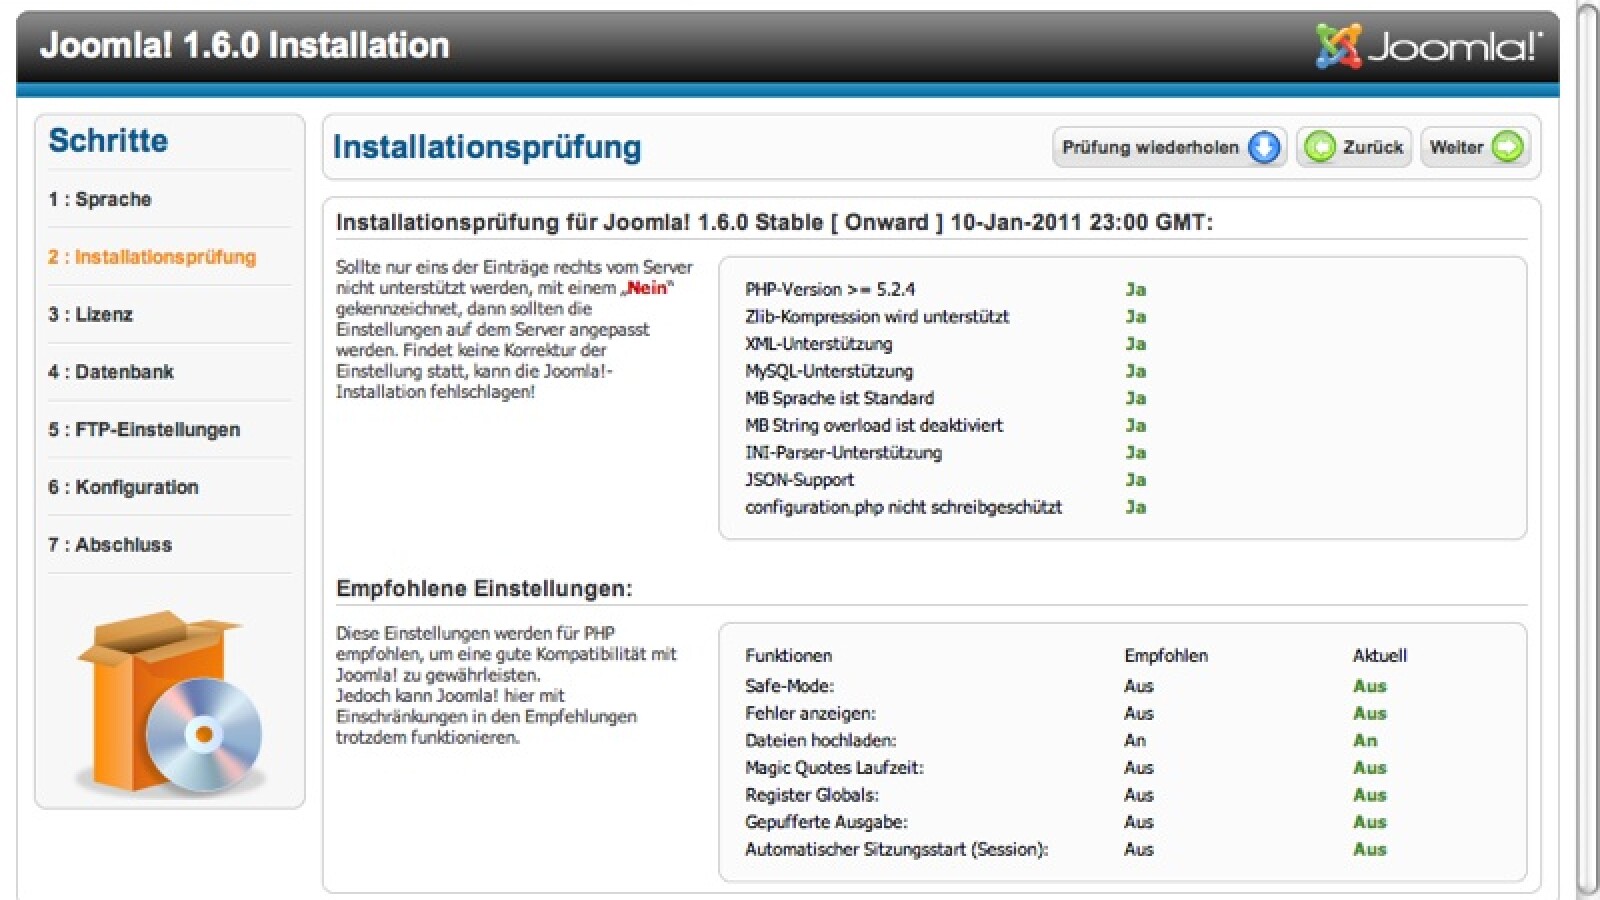Image resolution: width=1600 pixels, height=900 pixels.
Task: Select step 7: Abschluss
Action: tap(110, 545)
